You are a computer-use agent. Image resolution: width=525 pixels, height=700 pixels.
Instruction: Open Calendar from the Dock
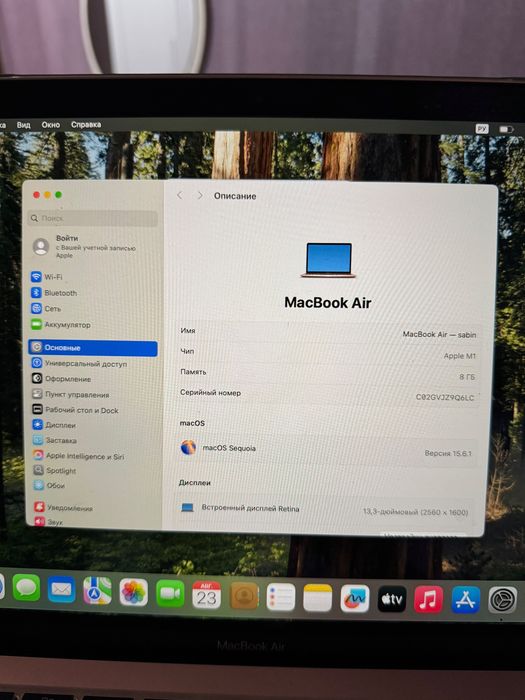[207, 595]
